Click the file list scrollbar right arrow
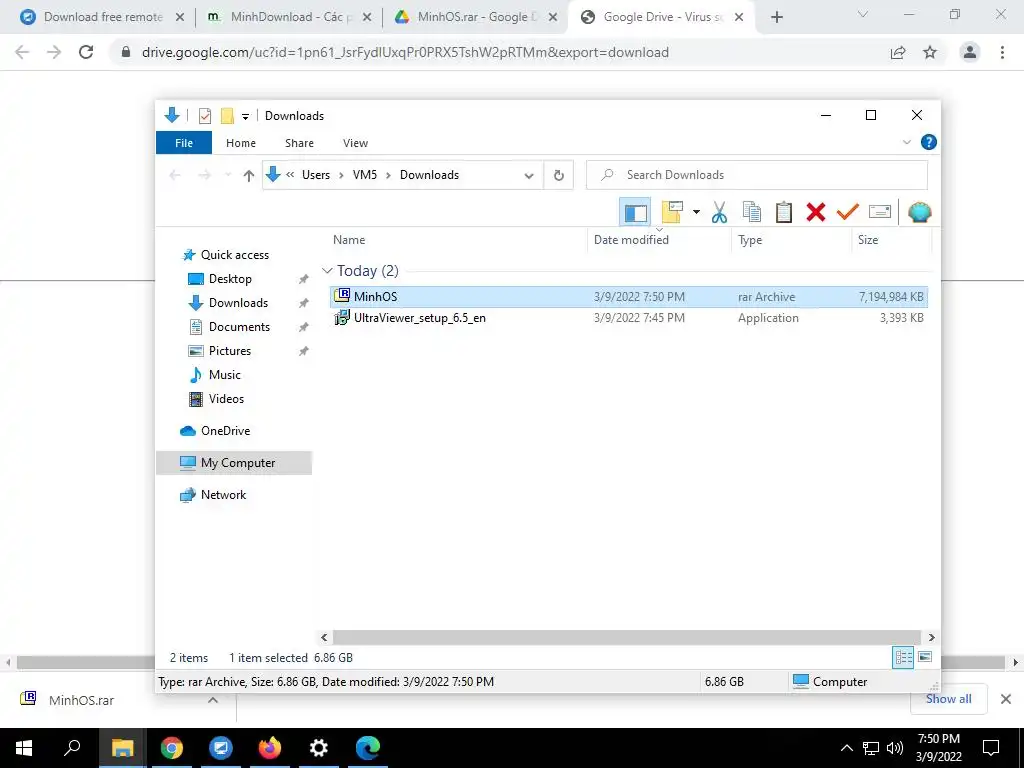The height and width of the screenshot is (768, 1024). pyautogui.click(x=931, y=637)
